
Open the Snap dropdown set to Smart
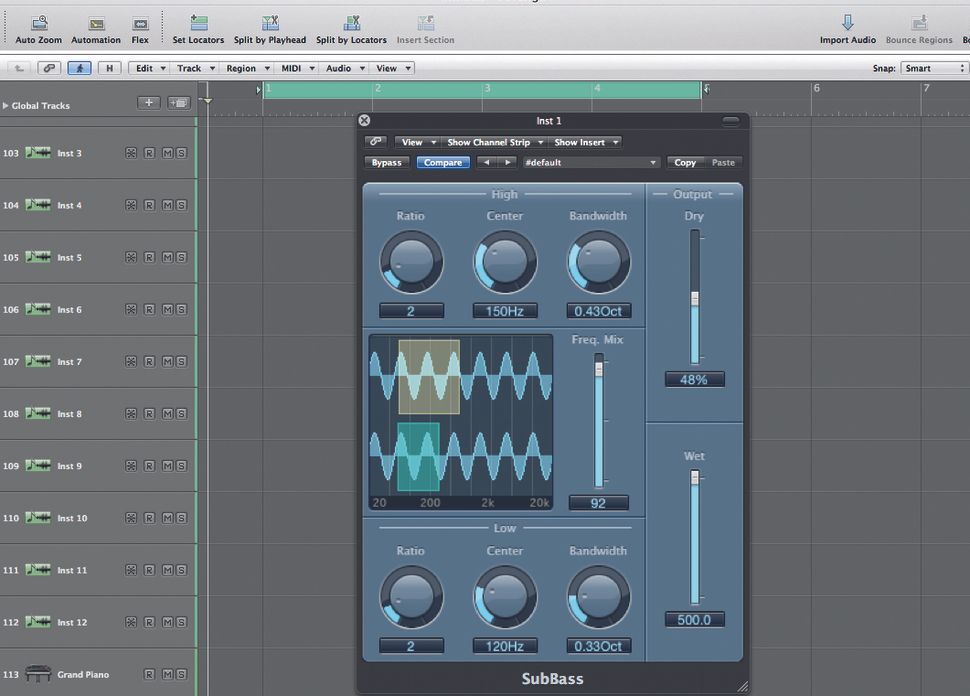click(x=933, y=68)
